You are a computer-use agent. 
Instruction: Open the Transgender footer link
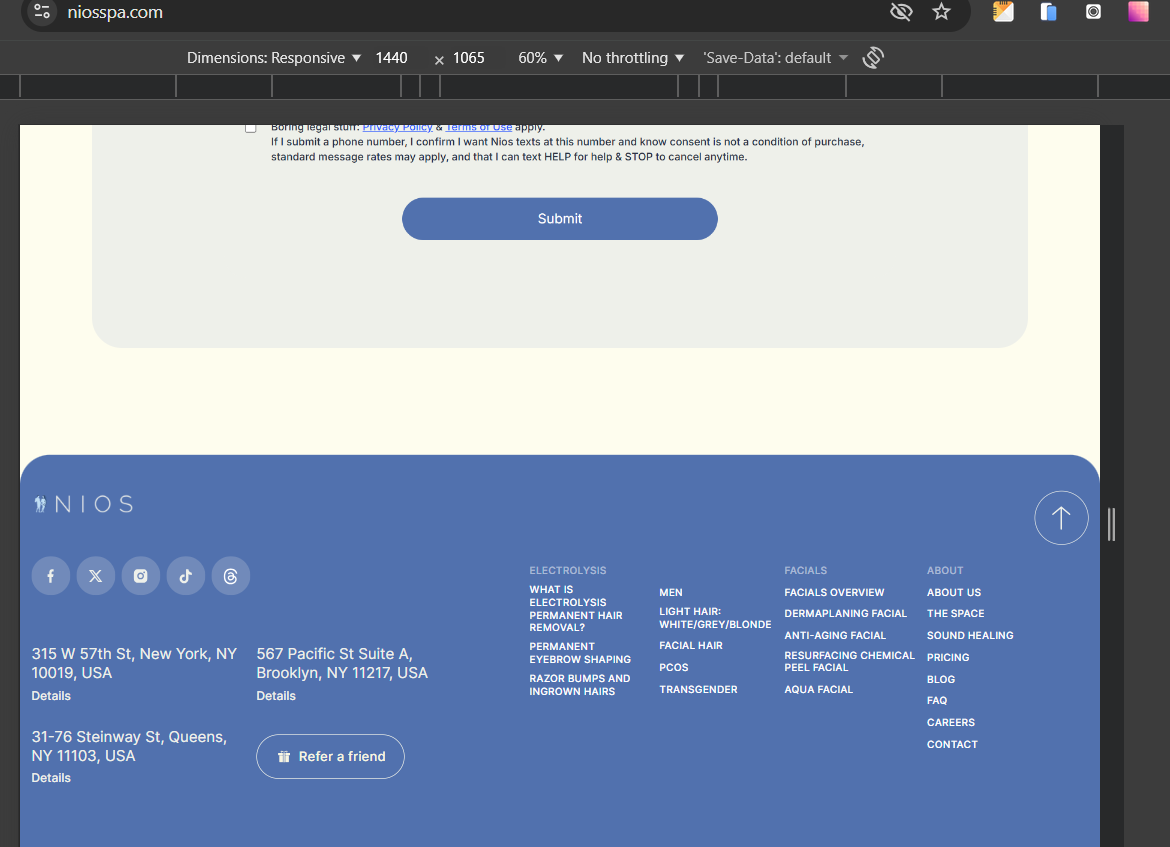click(698, 690)
